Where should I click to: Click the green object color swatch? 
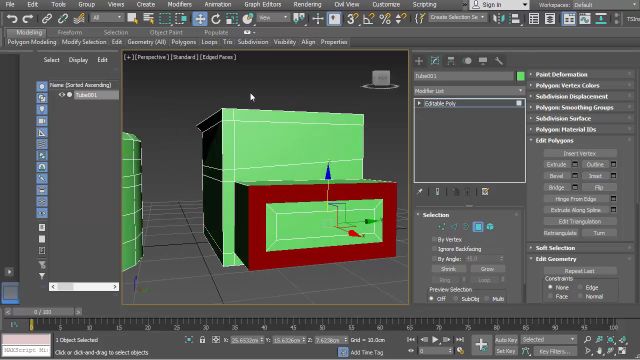[x=520, y=76]
